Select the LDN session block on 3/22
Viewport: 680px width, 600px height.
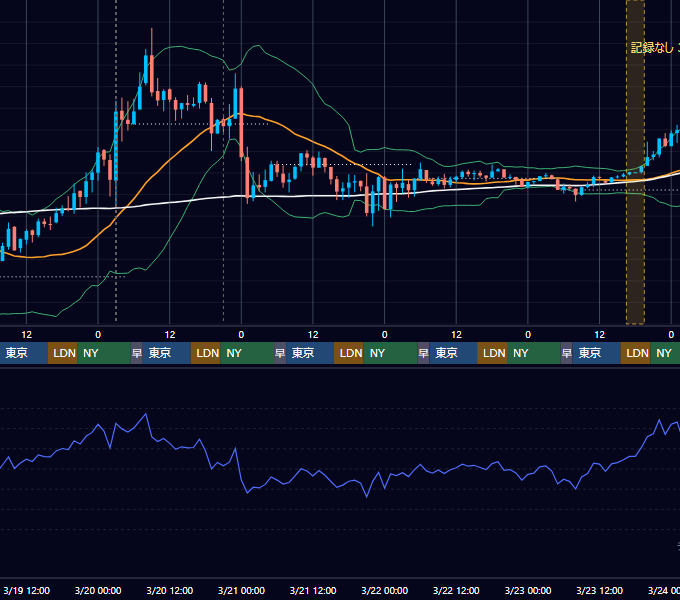click(x=492, y=353)
